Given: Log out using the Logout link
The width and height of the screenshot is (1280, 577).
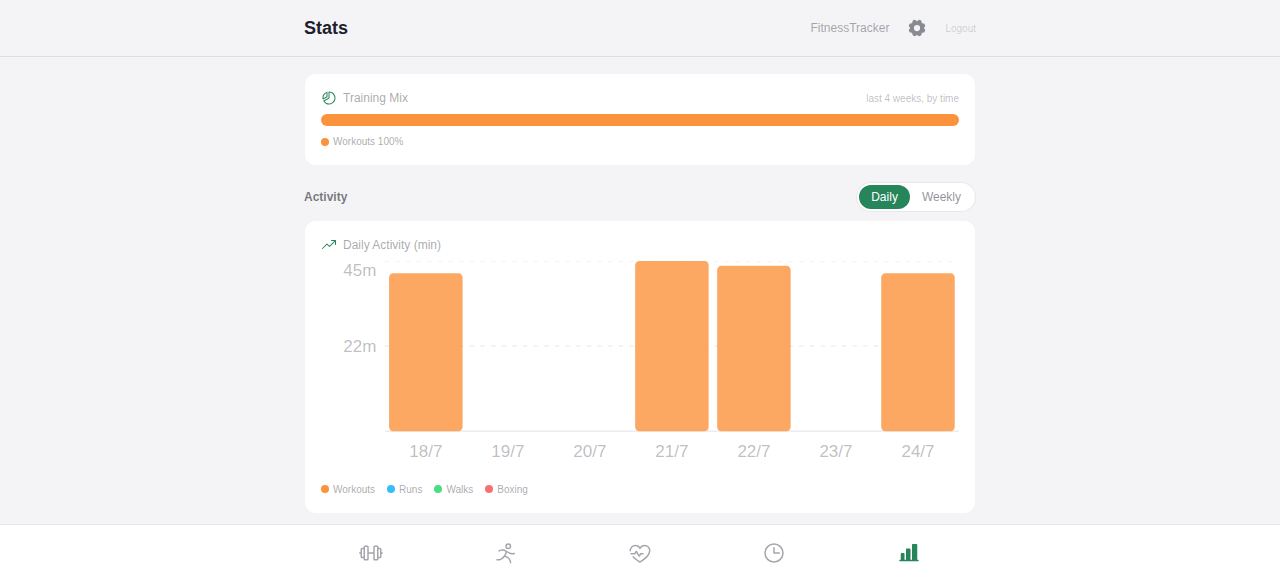Looking at the screenshot, I should pyautogui.click(x=961, y=29).
